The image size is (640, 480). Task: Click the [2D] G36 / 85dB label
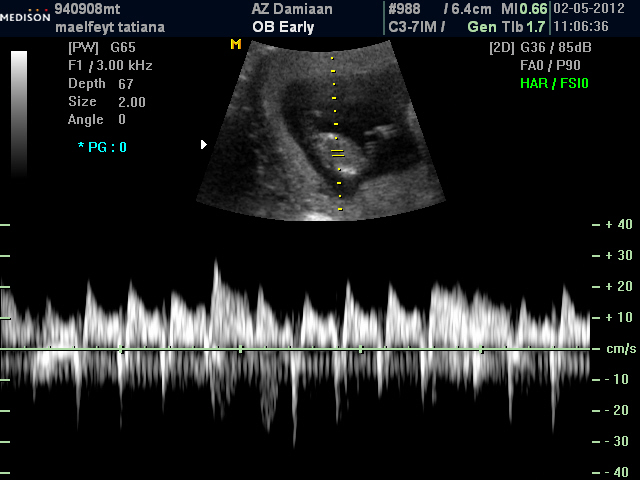pos(540,48)
